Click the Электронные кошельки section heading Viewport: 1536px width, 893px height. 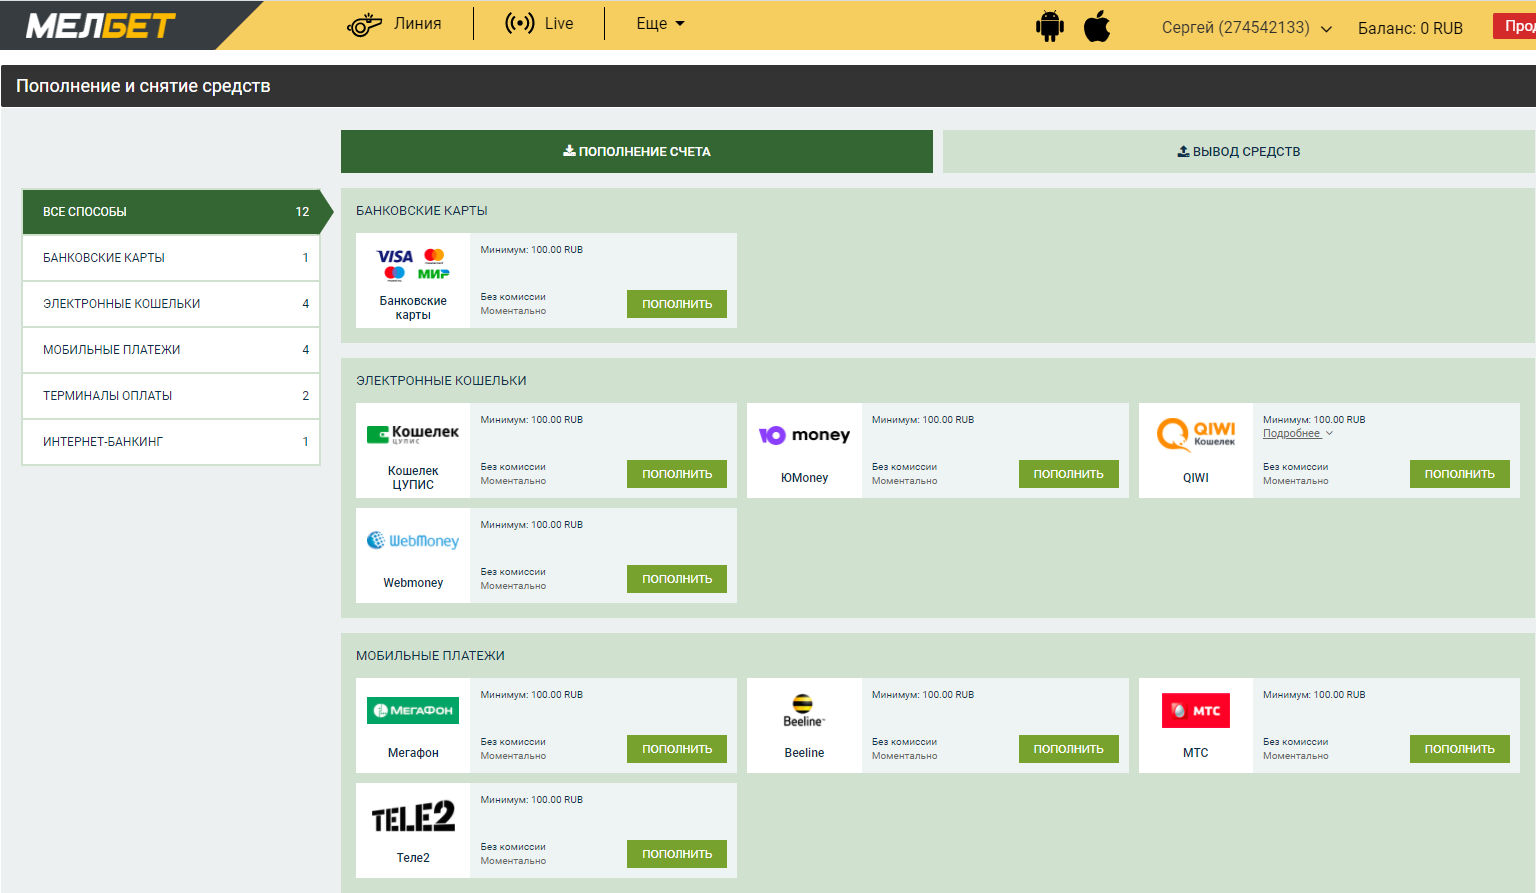(441, 381)
